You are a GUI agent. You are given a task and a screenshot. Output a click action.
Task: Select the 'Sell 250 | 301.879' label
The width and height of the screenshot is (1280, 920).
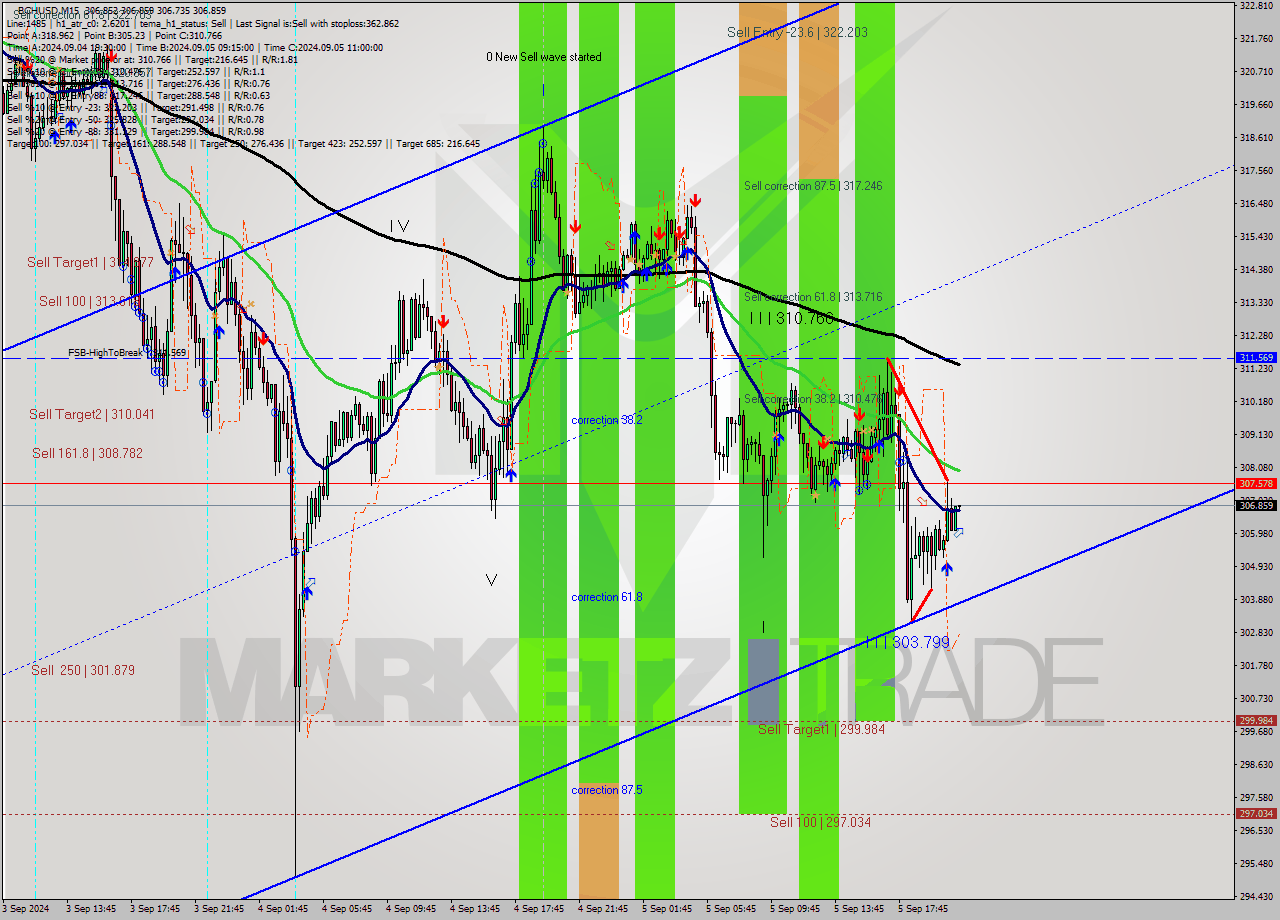[82, 670]
